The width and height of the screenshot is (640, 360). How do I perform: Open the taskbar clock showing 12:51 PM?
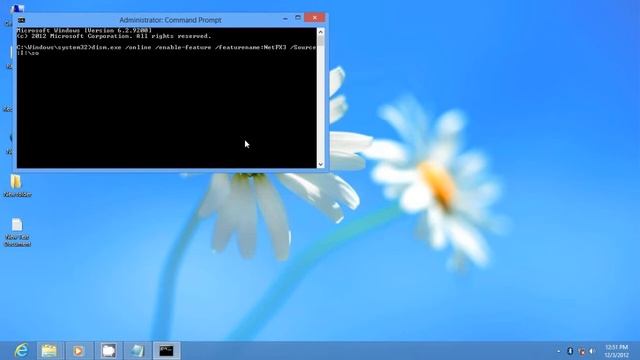[617, 351]
